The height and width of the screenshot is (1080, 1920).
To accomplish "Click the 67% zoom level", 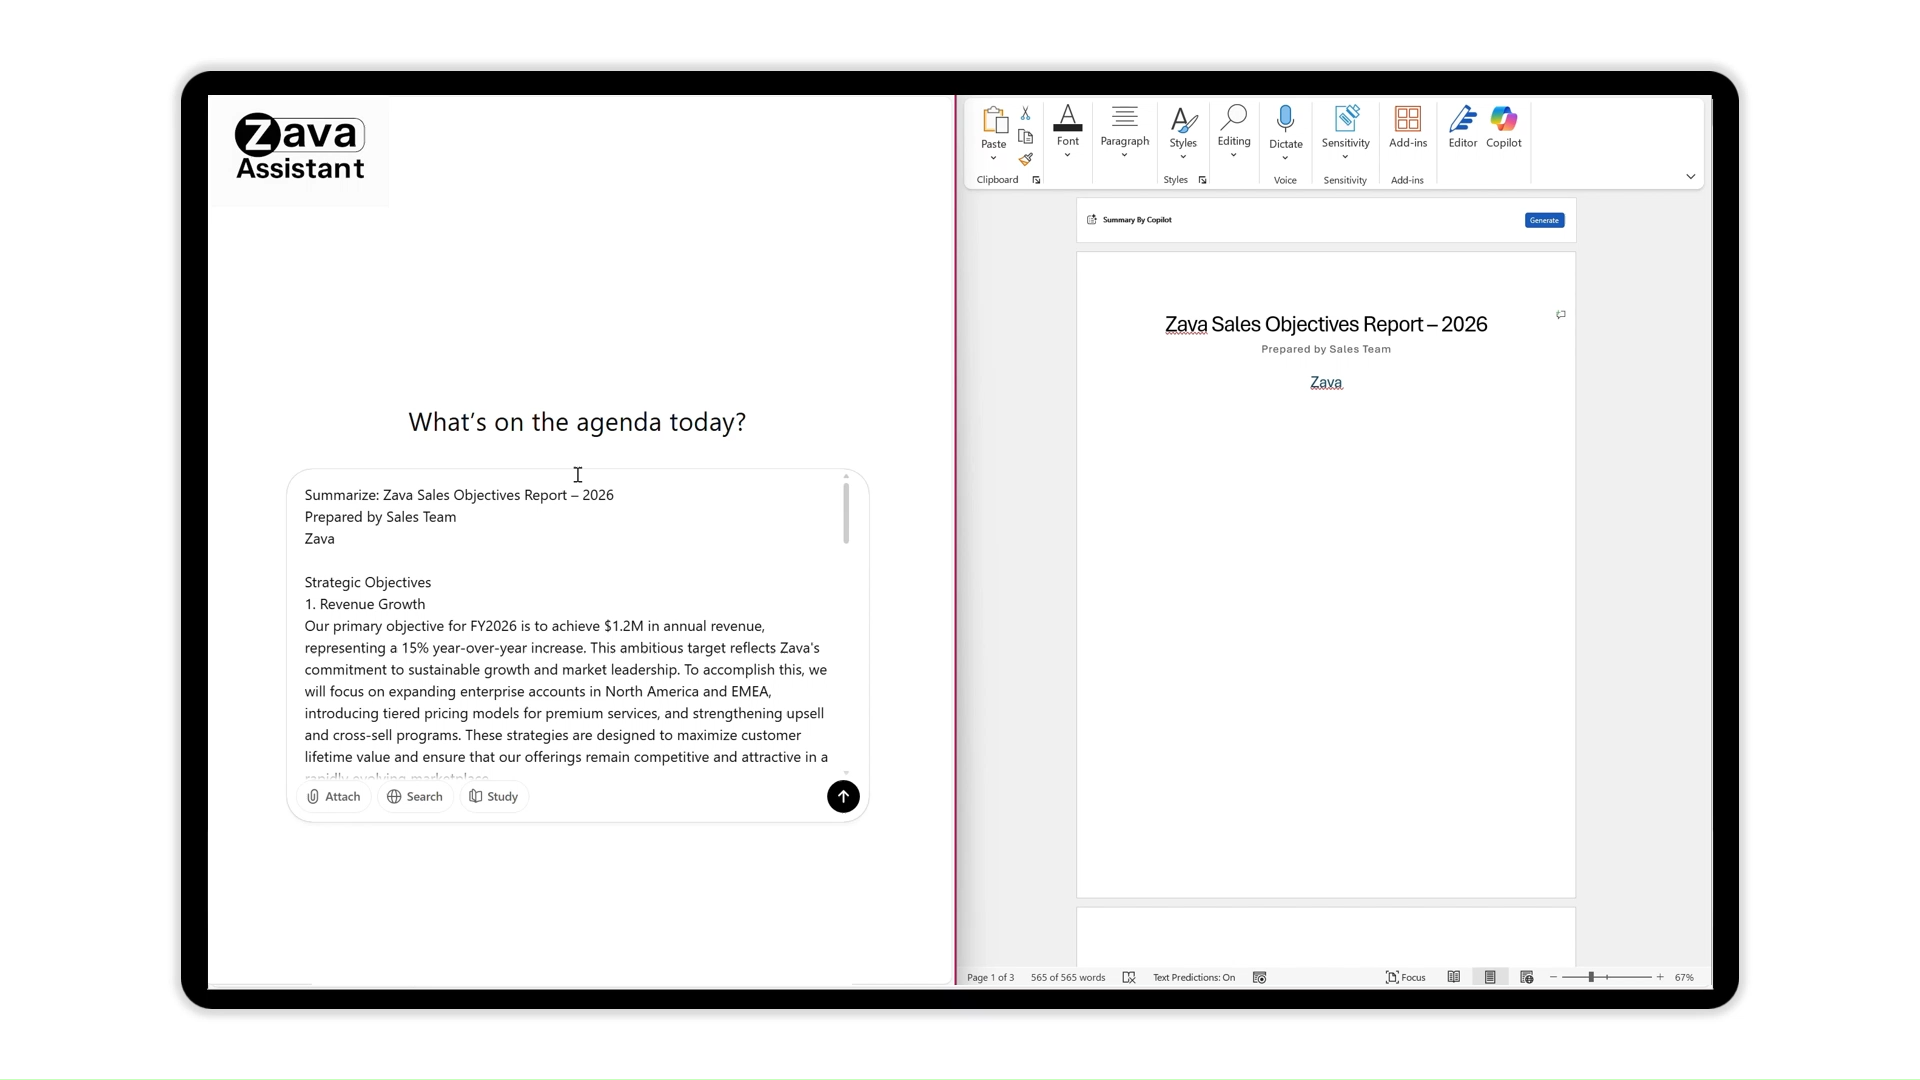I will 1685,978.
